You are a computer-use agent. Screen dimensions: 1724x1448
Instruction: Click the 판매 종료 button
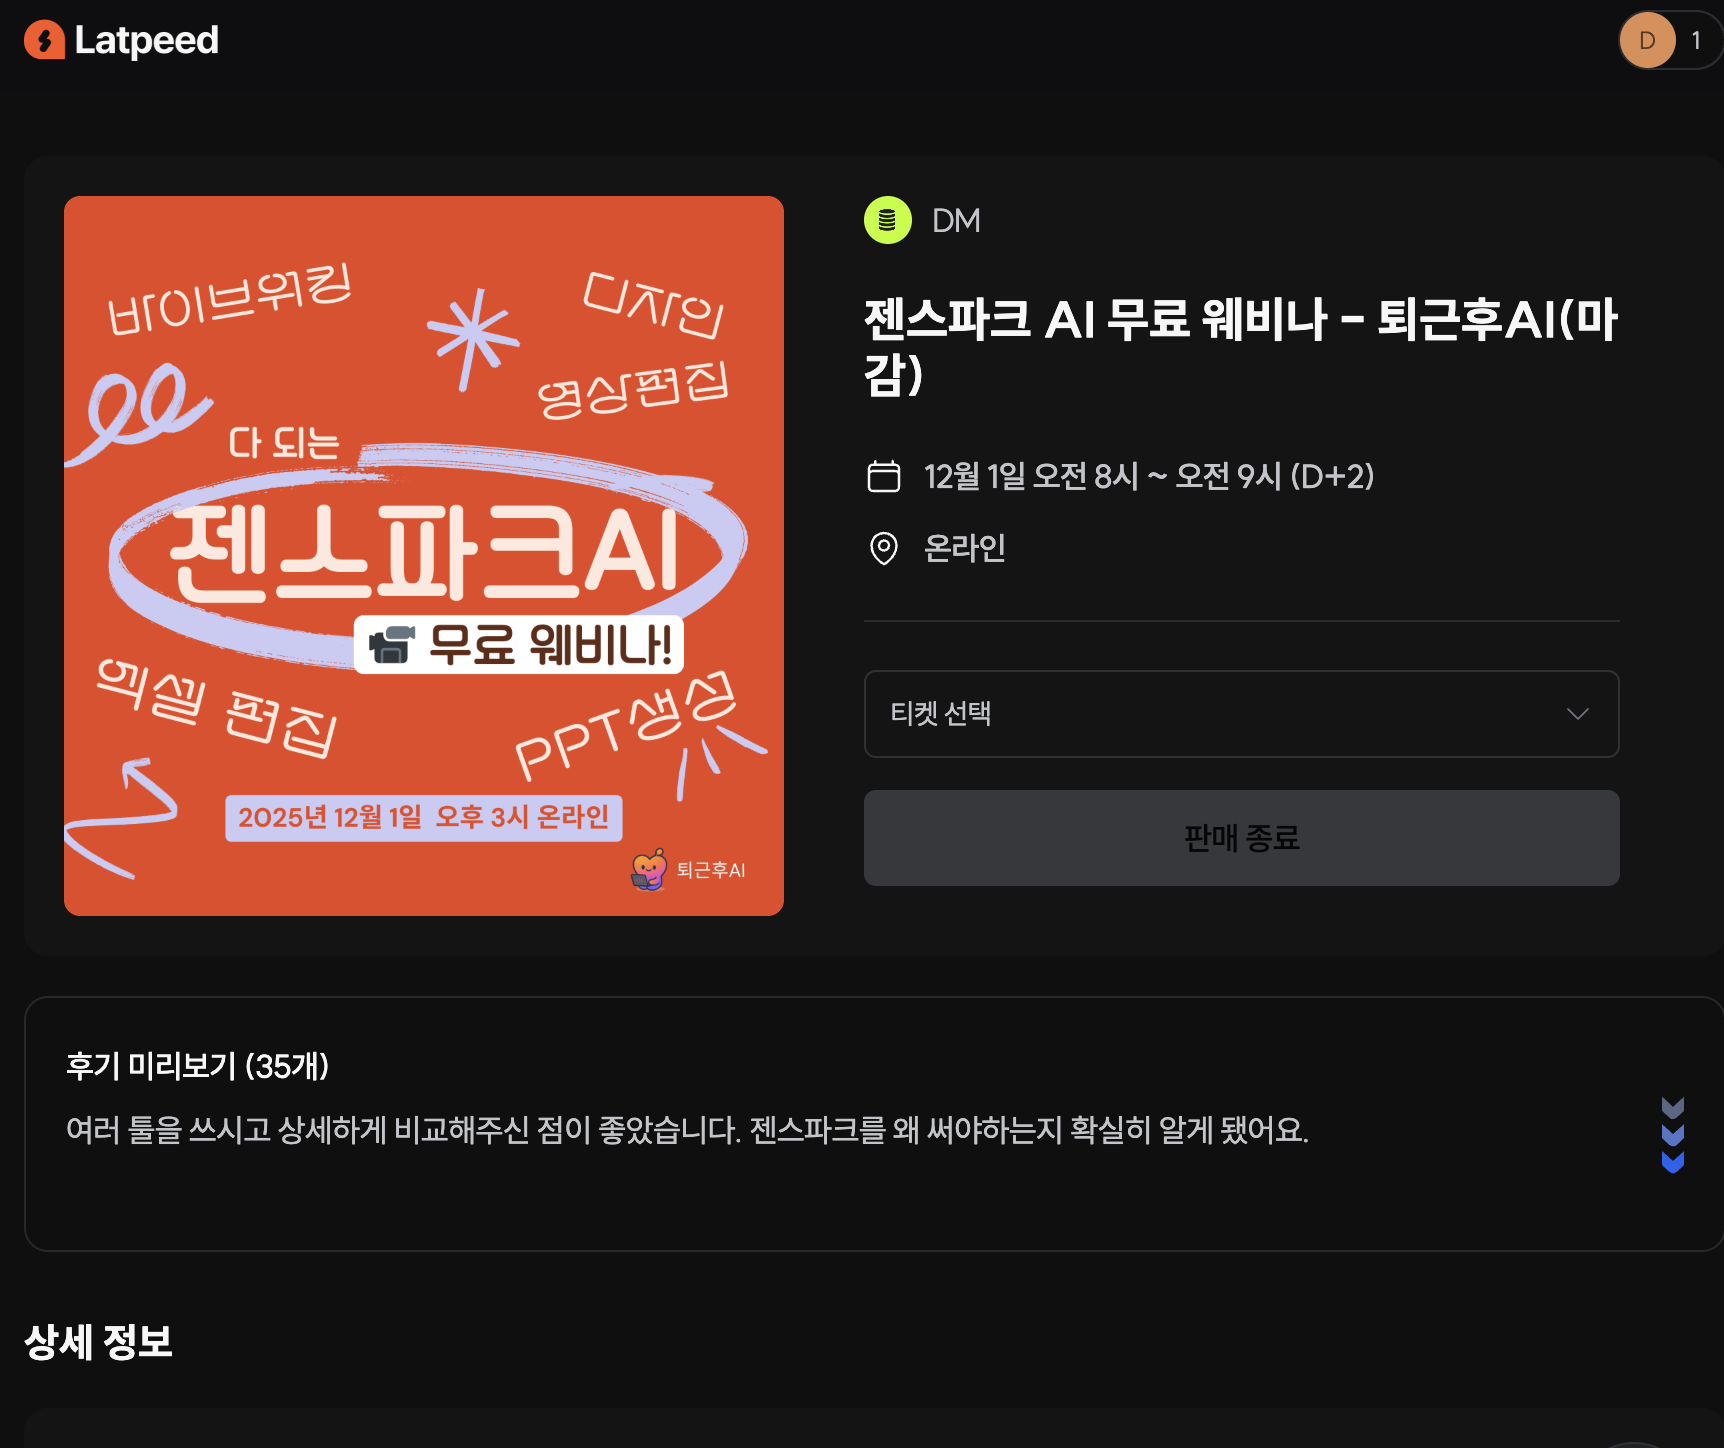1241,839
